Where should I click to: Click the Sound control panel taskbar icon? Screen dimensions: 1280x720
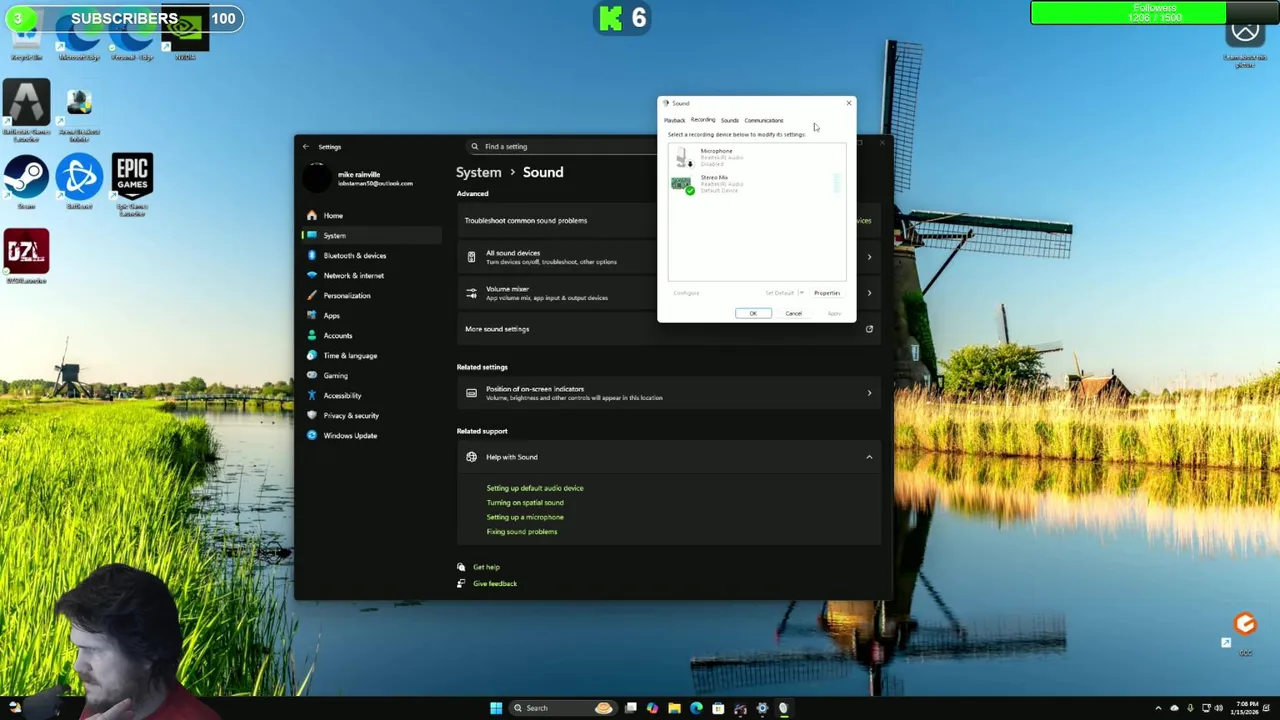(x=783, y=708)
